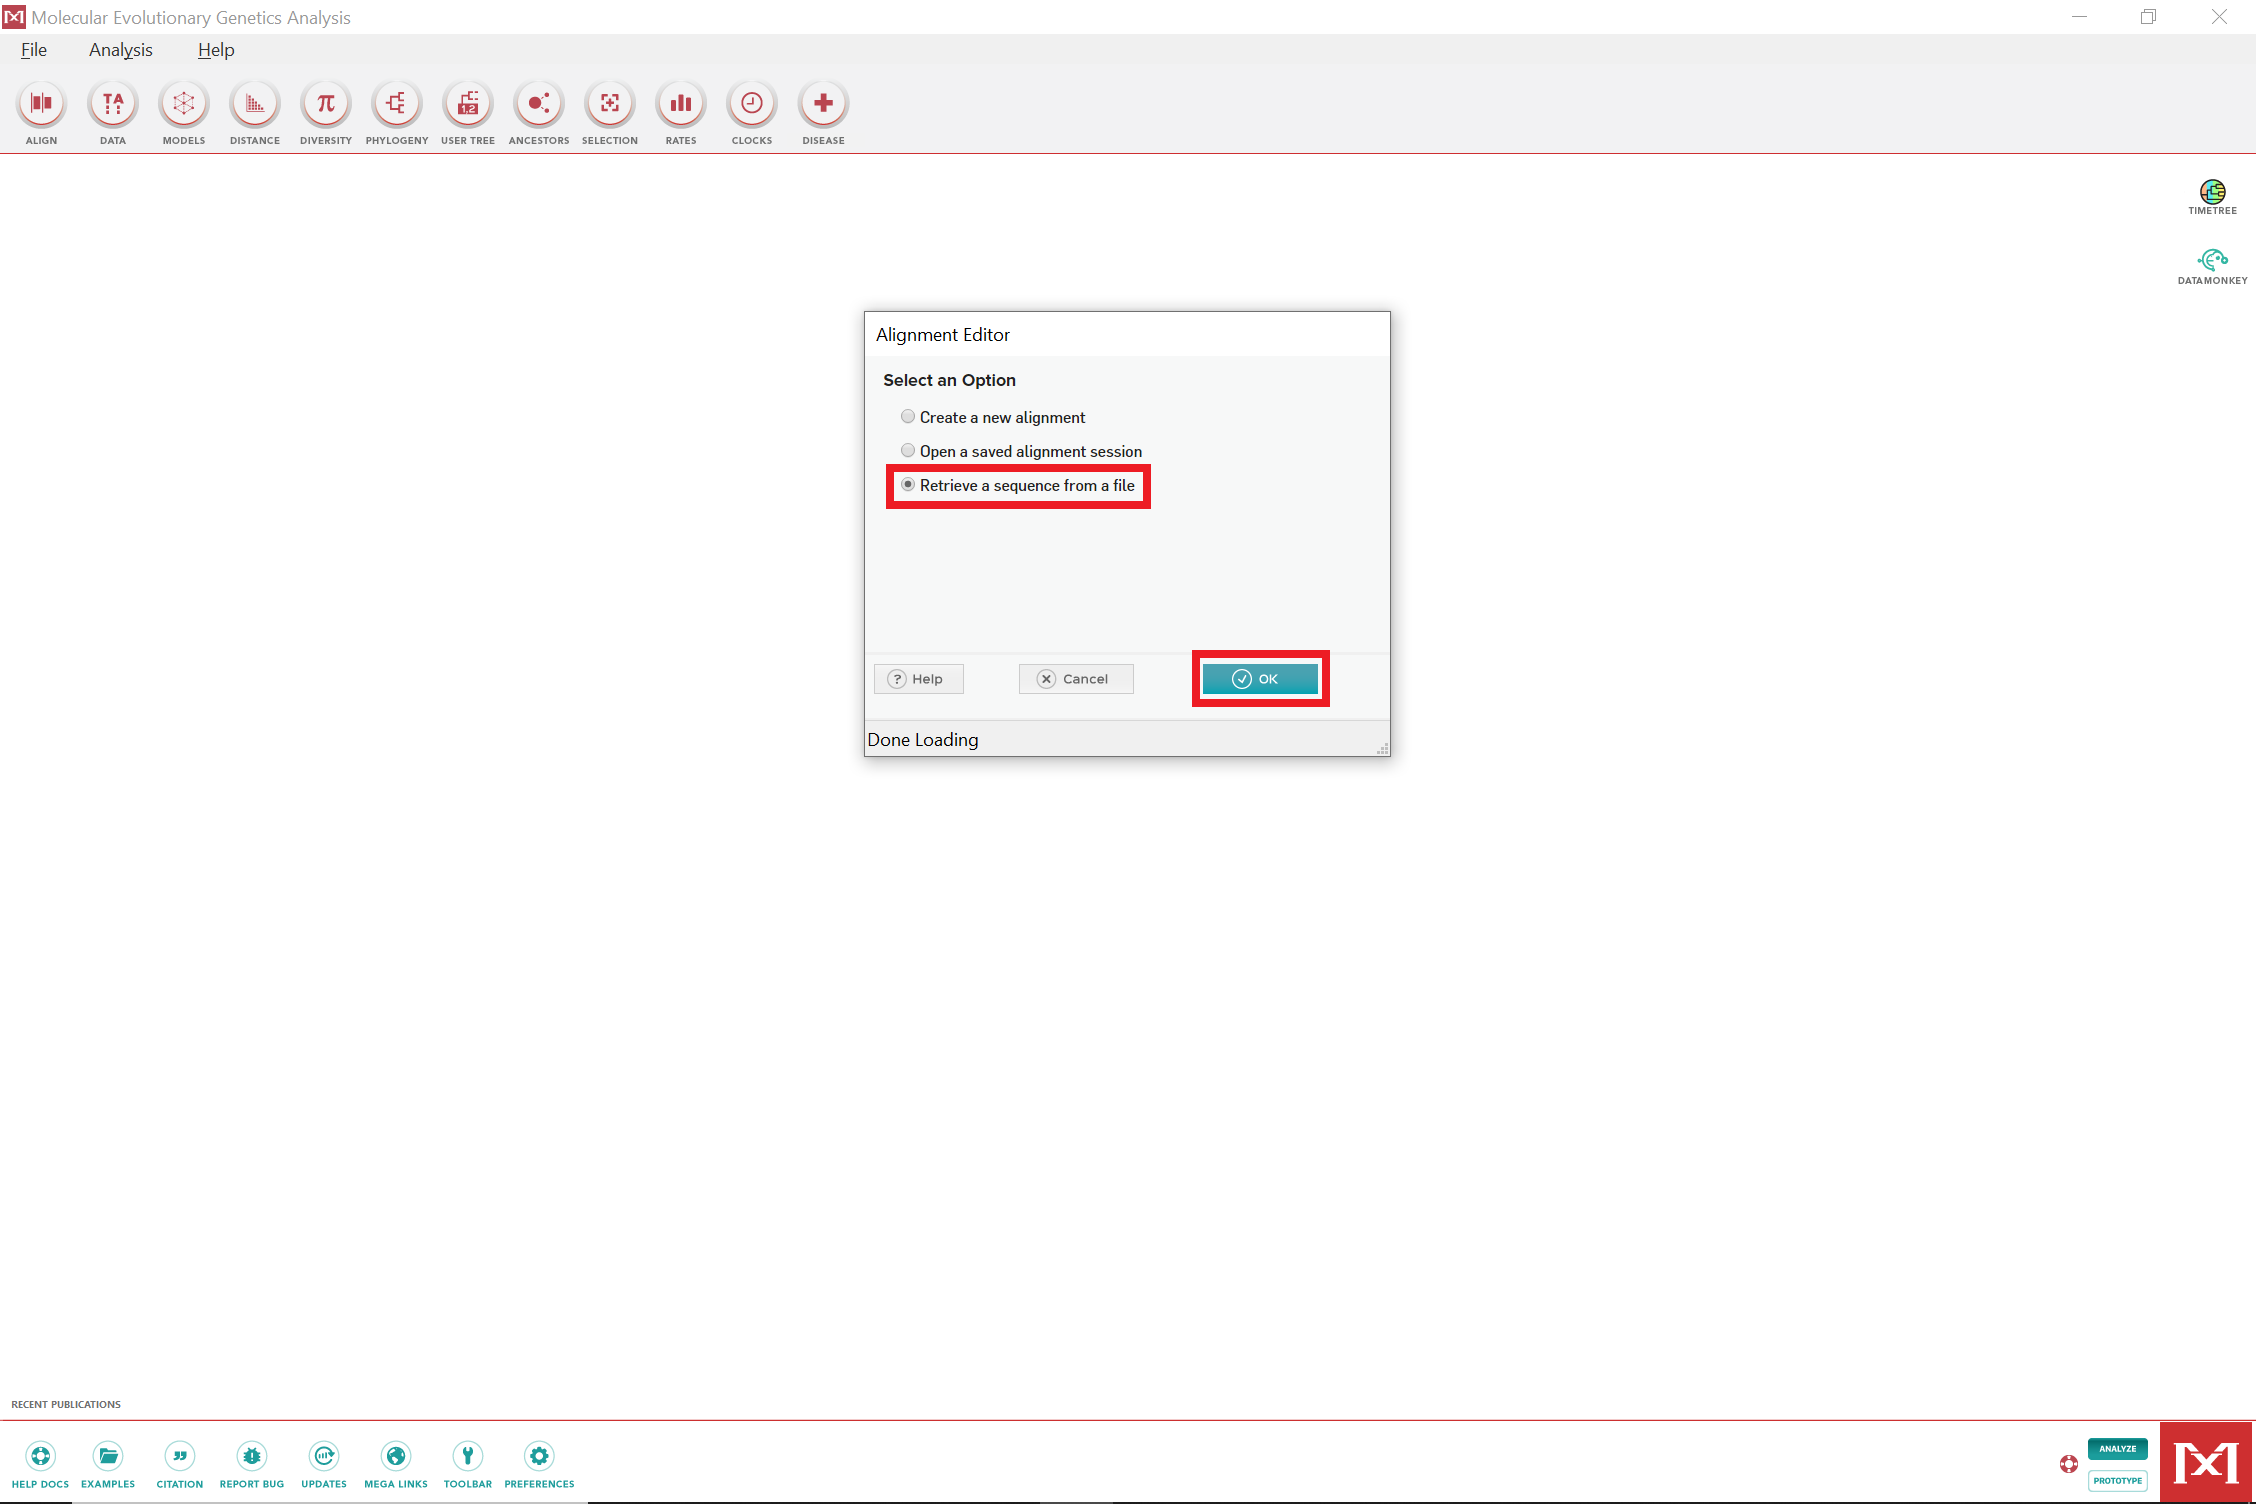
Task: Select the Distance tool icon
Action: point(255,104)
